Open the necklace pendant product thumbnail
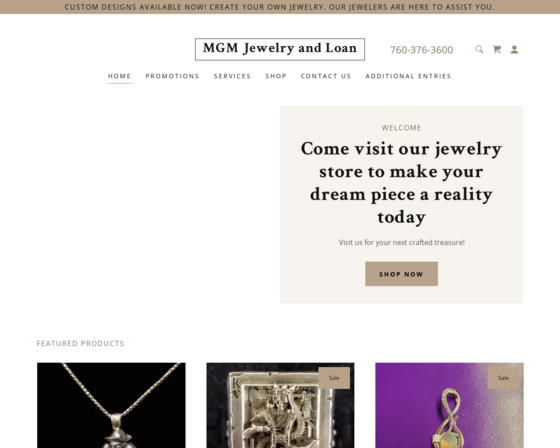Image resolution: width=560 pixels, height=448 pixels. (x=111, y=405)
